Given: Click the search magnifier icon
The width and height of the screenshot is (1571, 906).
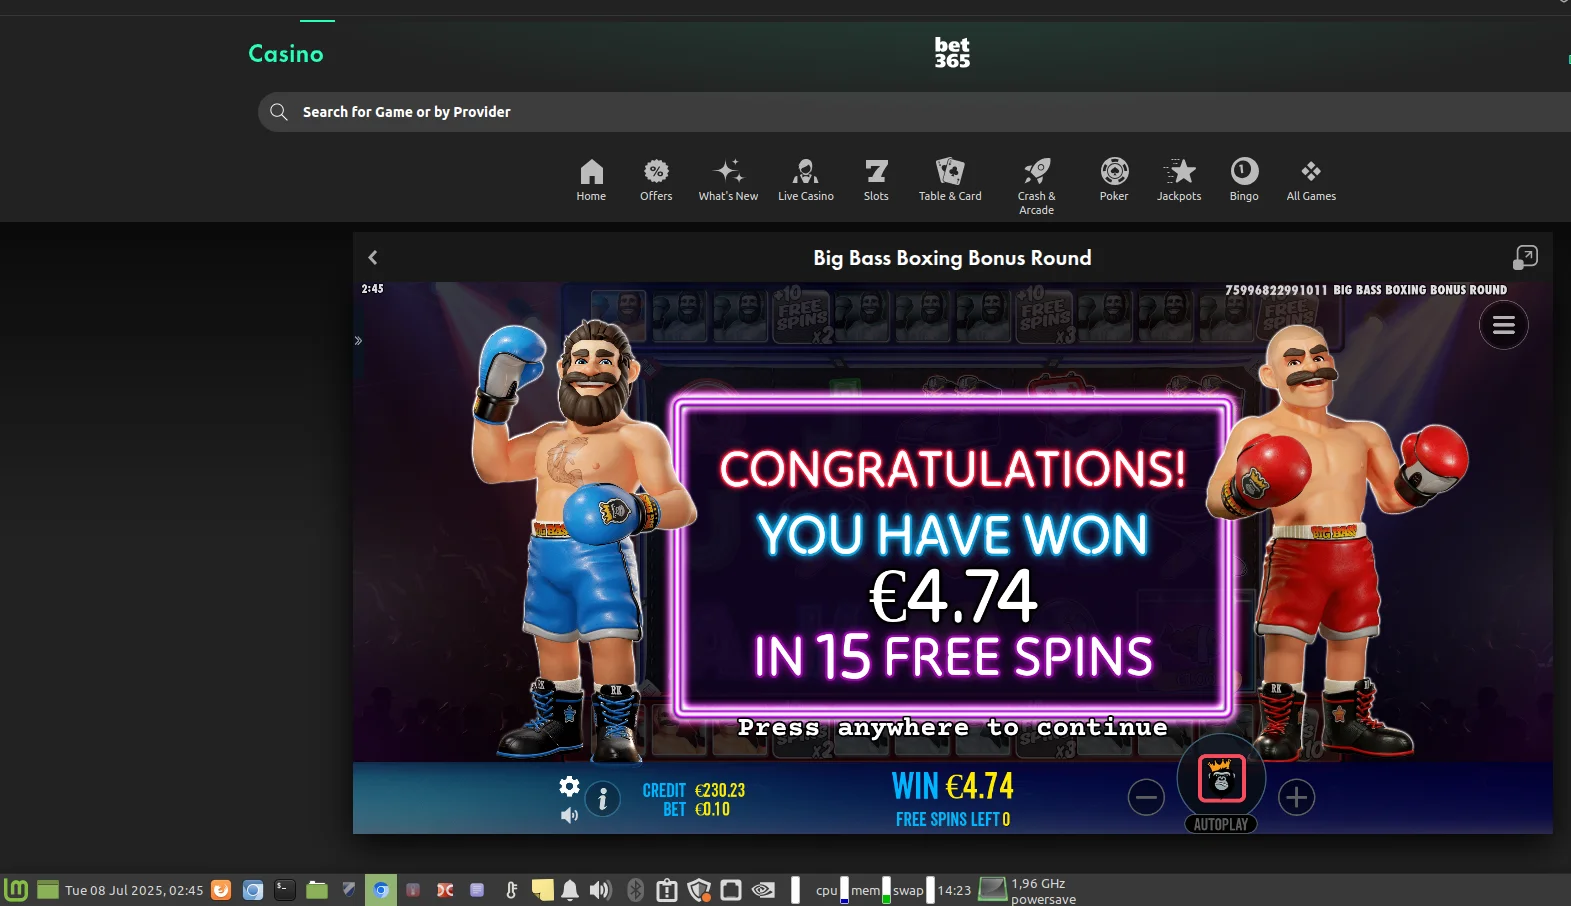Looking at the screenshot, I should pos(279,112).
